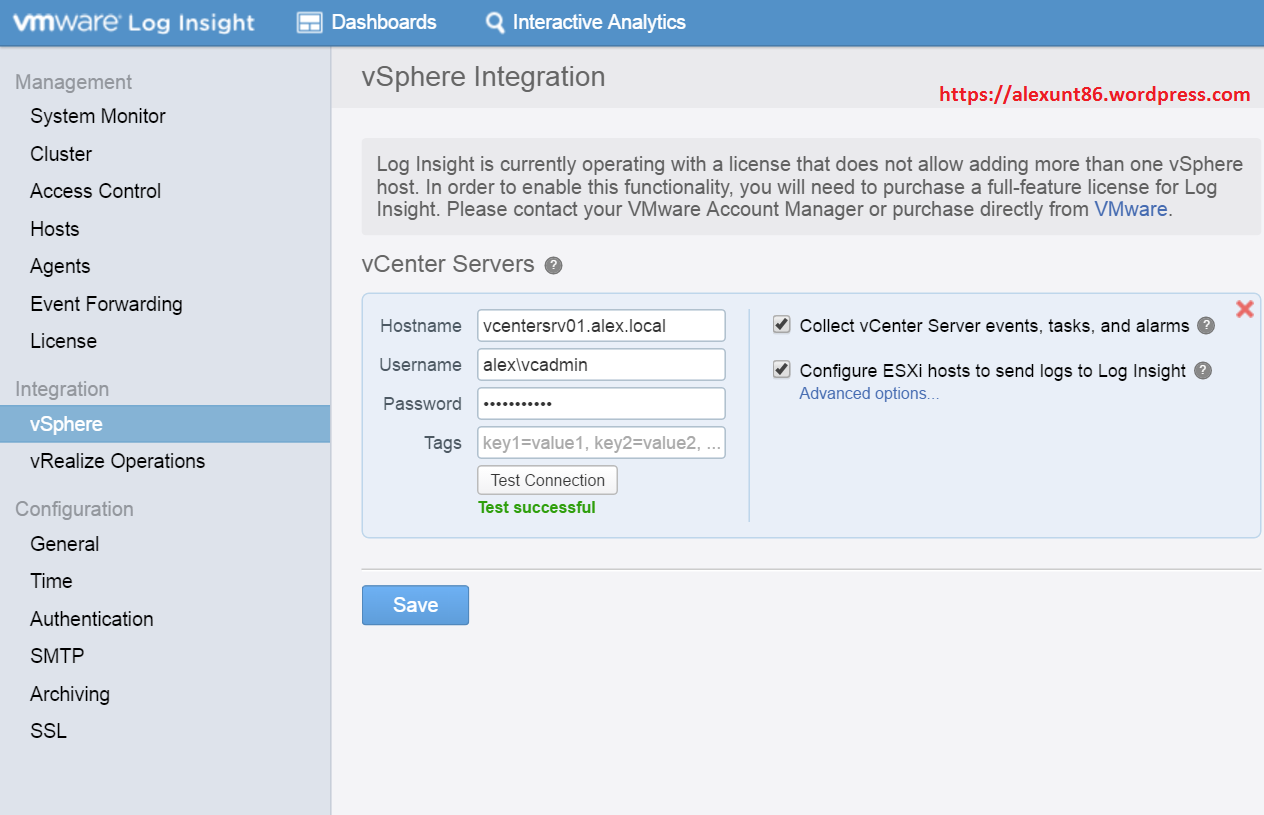The image size is (1264, 815).
Task: Click help icon beside vCenter Servers heading
Action: [553, 265]
